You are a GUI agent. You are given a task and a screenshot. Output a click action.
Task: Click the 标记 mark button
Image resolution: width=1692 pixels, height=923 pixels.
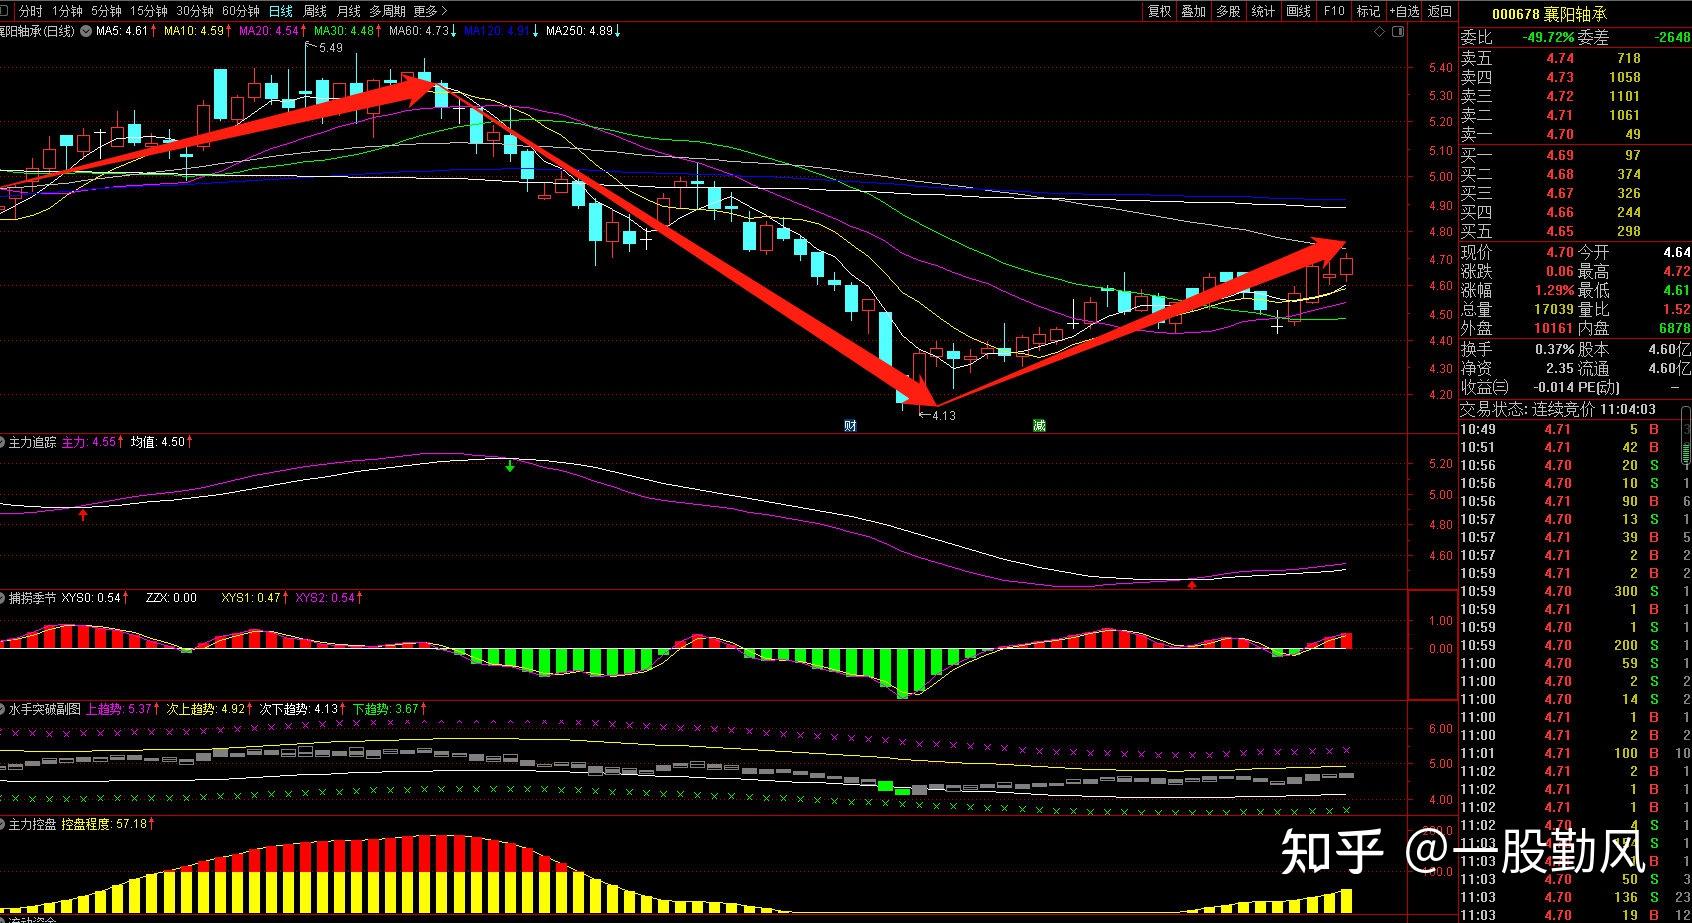pos(1369,11)
